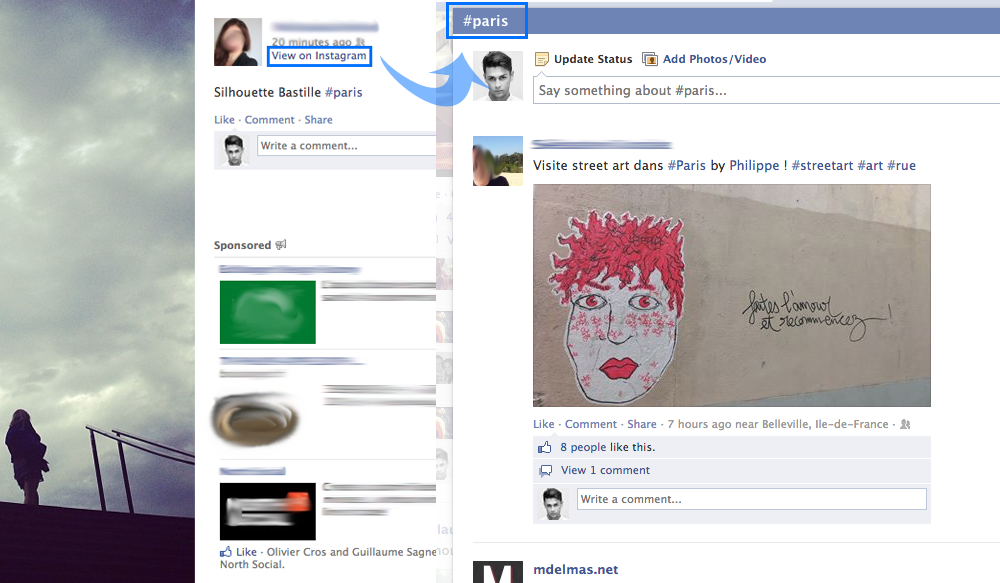Open the green sponsored ad image

(x=268, y=313)
